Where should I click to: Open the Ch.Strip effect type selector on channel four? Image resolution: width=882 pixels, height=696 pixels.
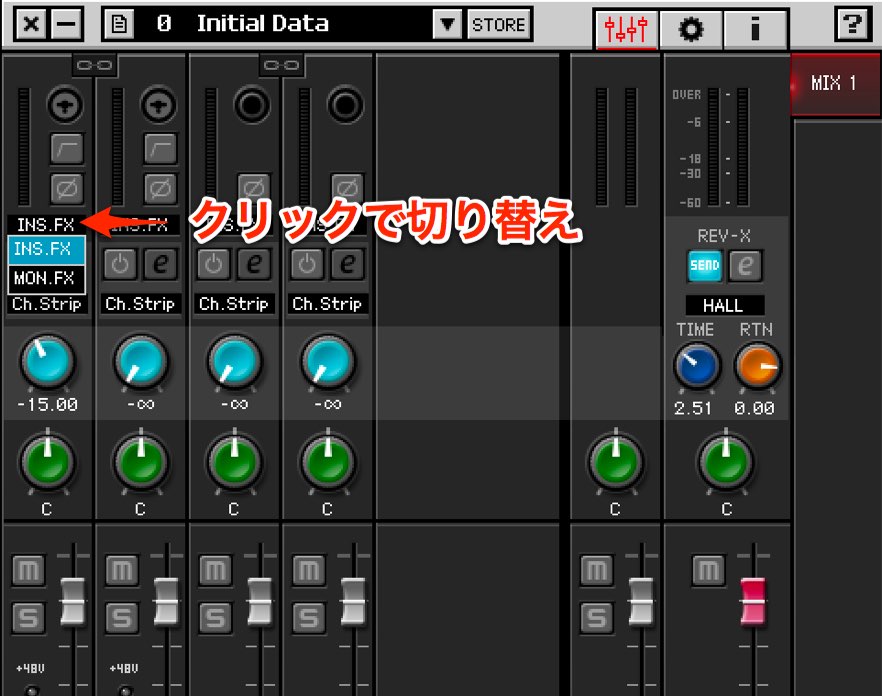pyautogui.click(x=327, y=304)
